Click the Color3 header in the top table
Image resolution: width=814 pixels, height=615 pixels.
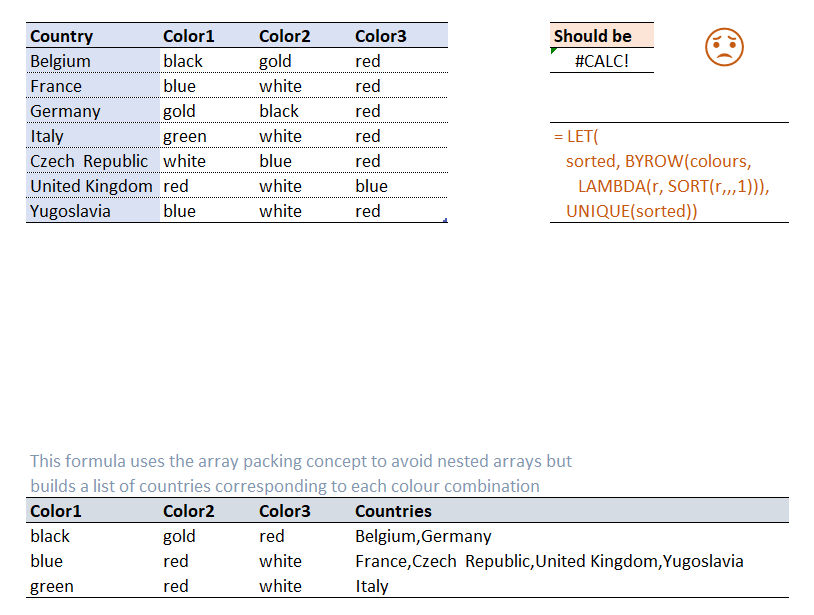click(x=381, y=36)
